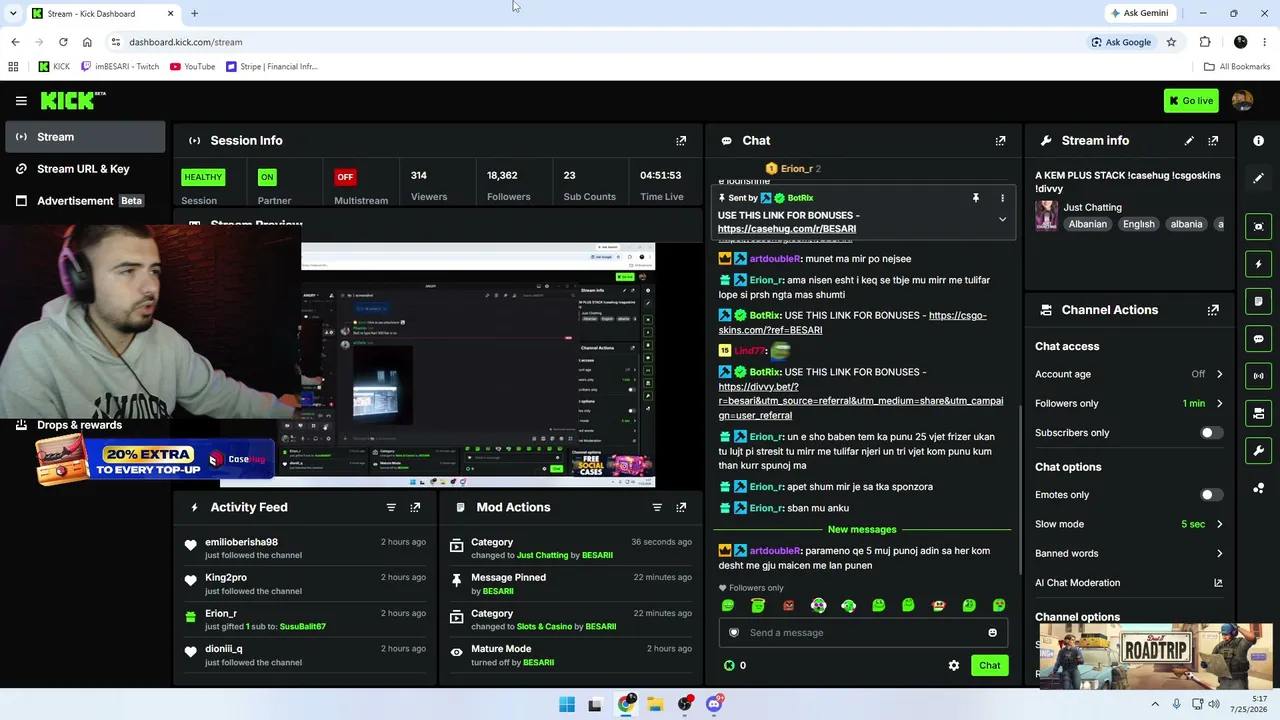Select the Albanian tag in Stream info
This screenshot has height=720, width=1280.
[1087, 224]
